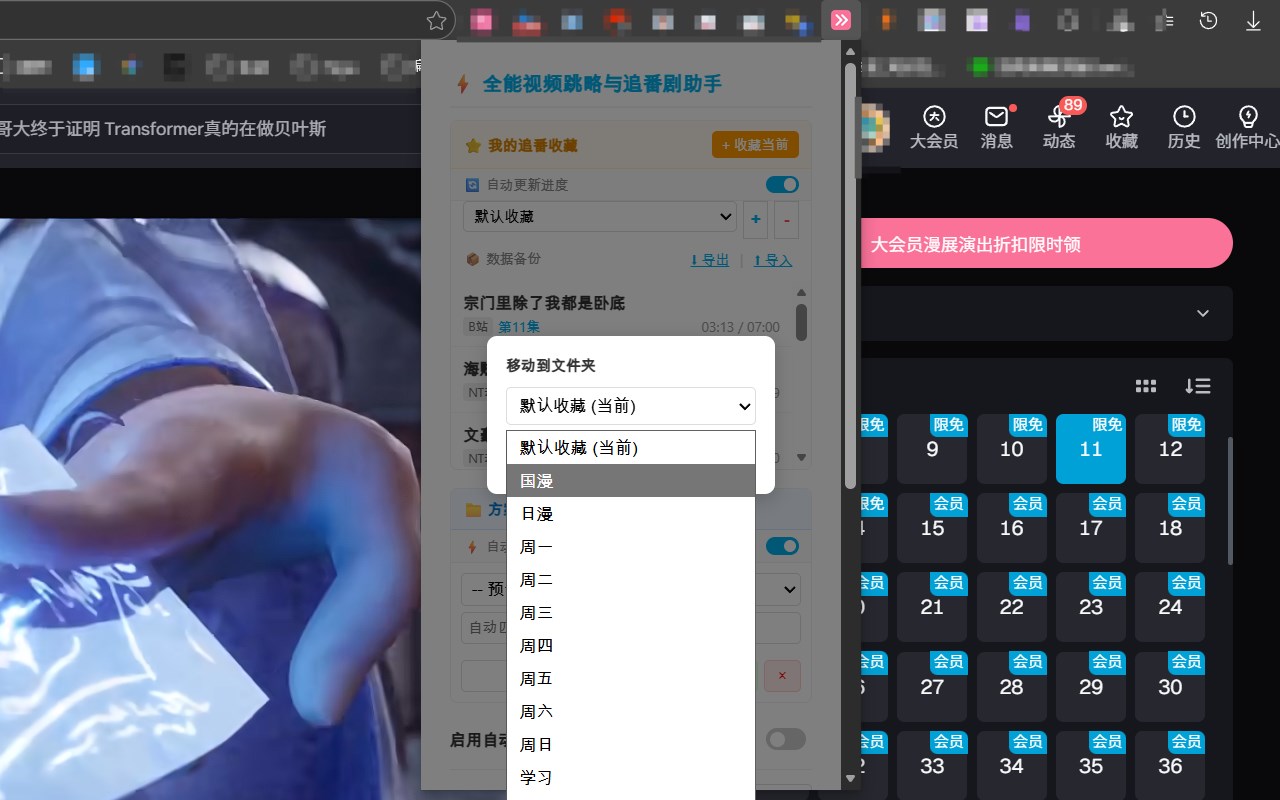Enable the 启用自动 switch
Viewport: 1280px width, 800px height.
tap(786, 740)
